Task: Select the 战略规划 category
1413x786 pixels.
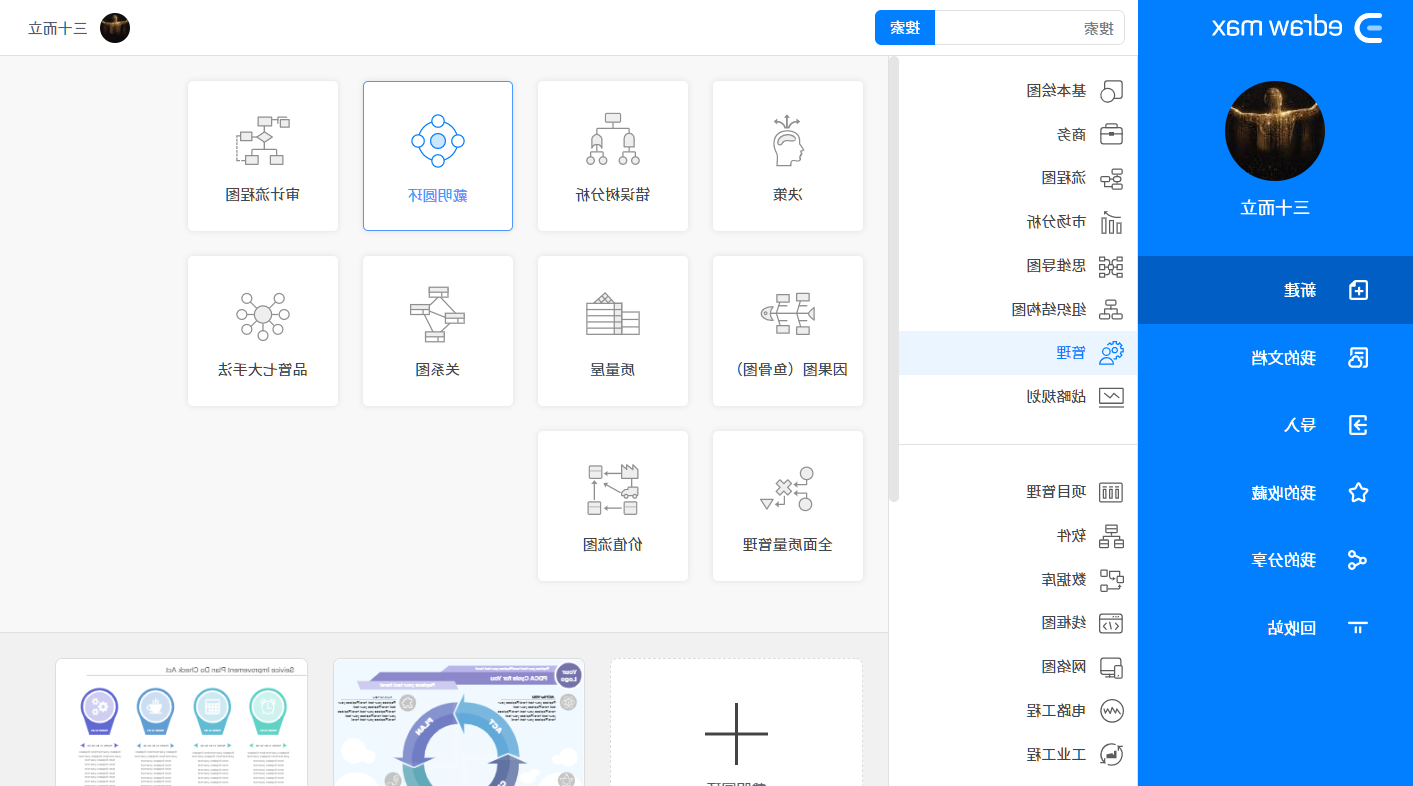Action: click(x=1018, y=396)
